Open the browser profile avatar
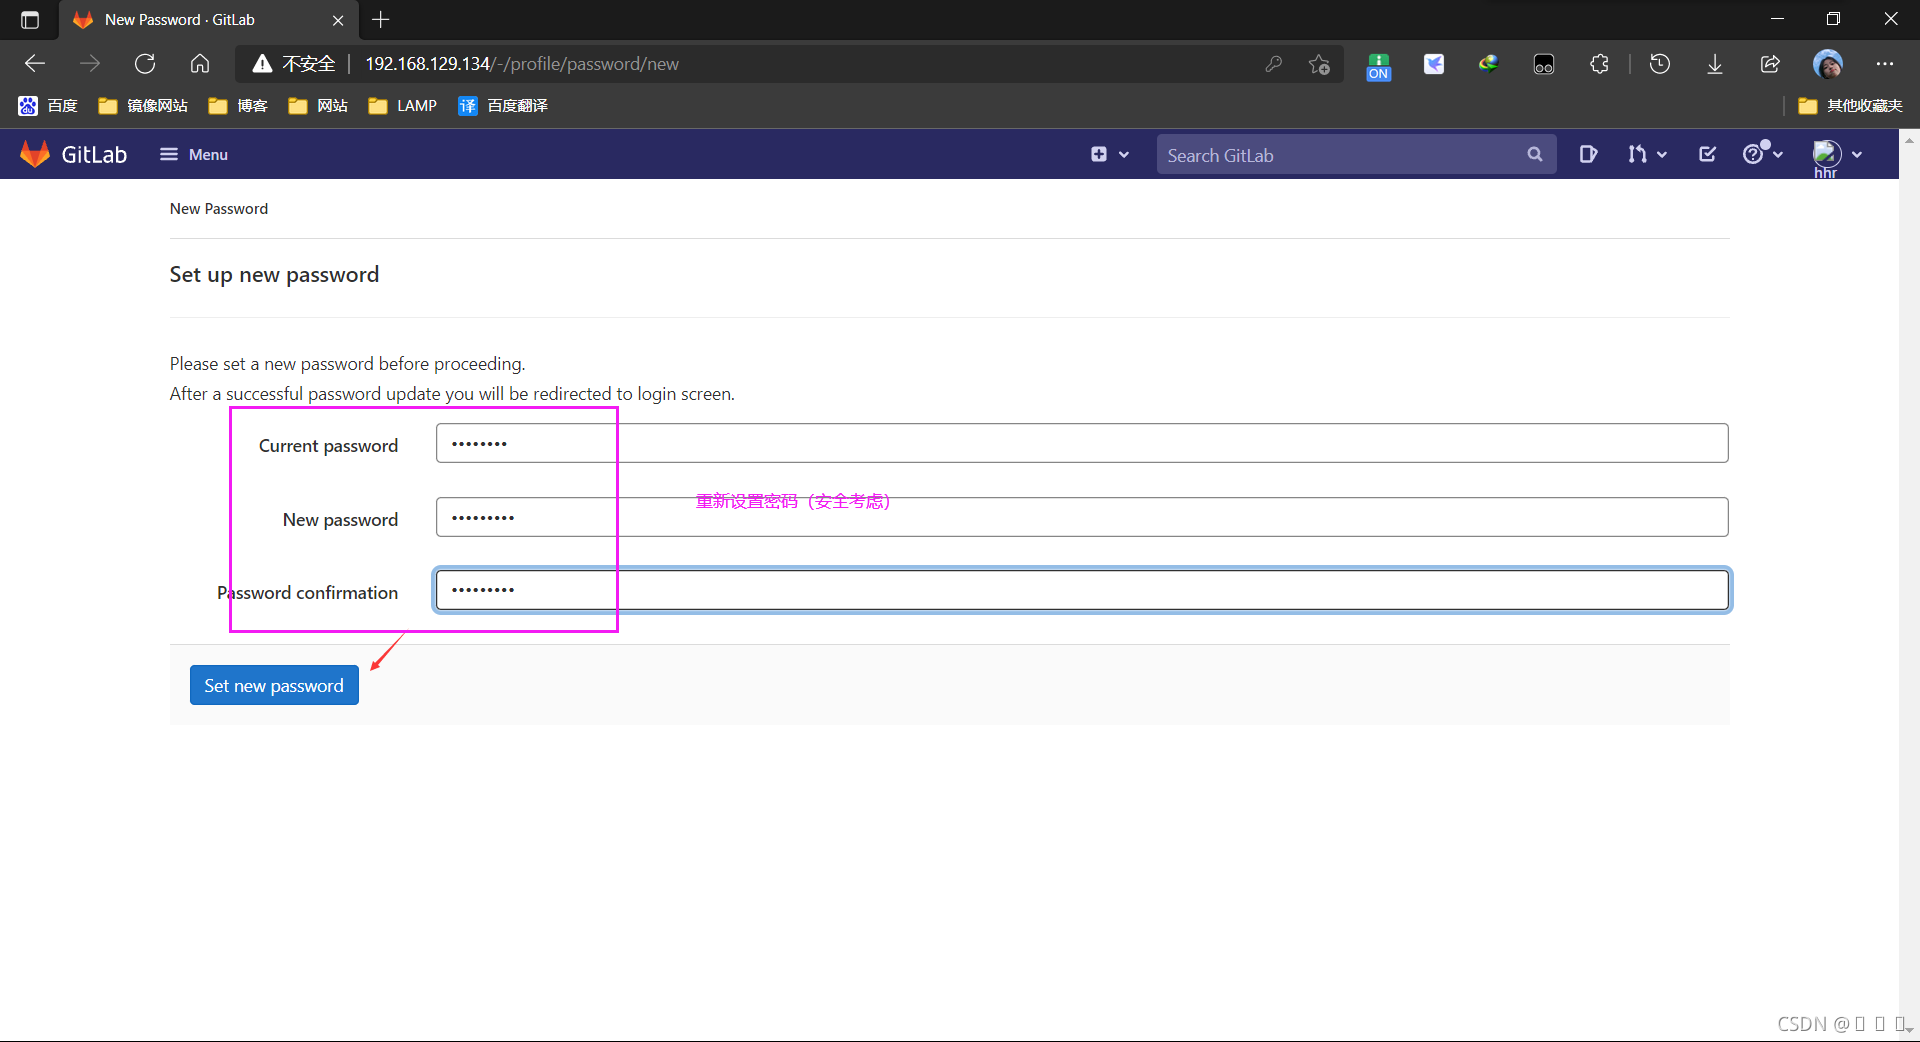This screenshot has width=1920, height=1042. pos(1828,64)
